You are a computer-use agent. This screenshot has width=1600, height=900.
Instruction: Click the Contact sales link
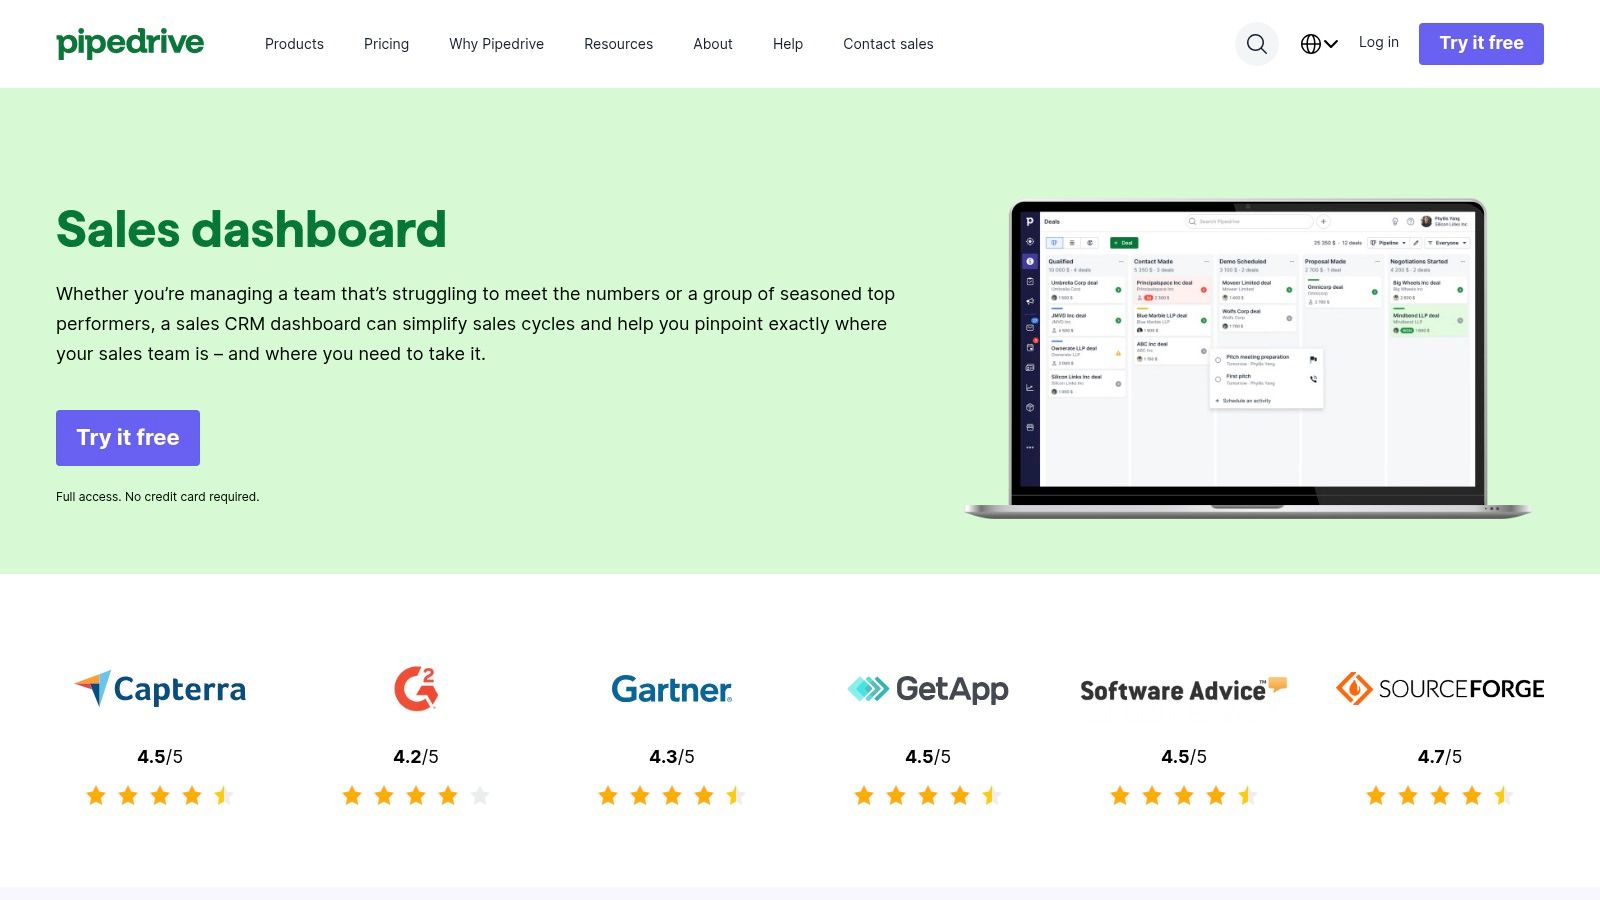click(x=888, y=44)
